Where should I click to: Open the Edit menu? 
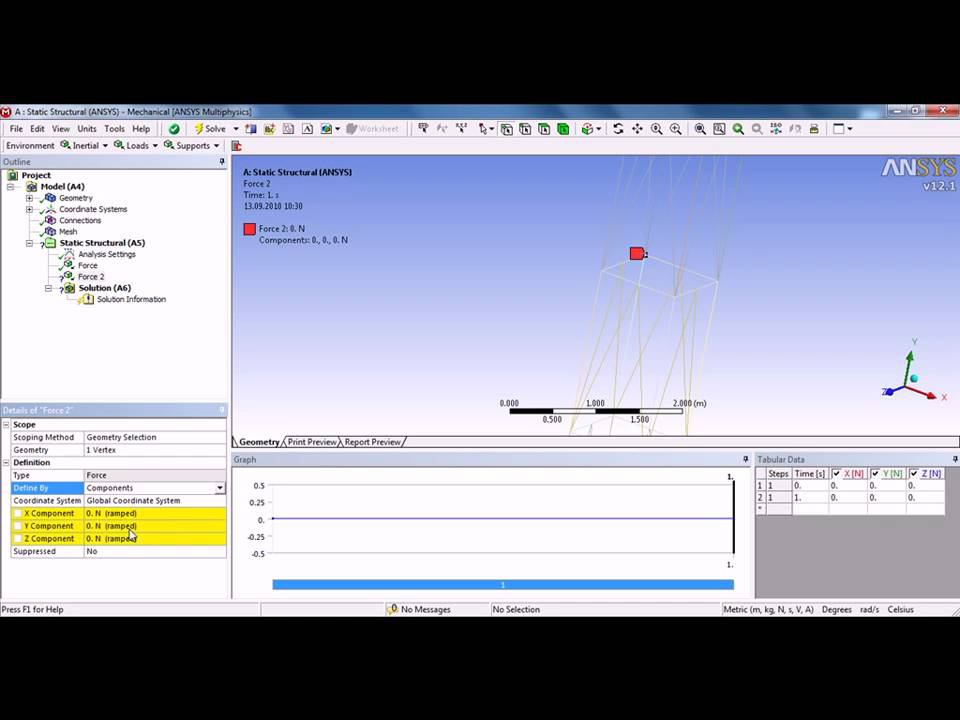coord(37,129)
